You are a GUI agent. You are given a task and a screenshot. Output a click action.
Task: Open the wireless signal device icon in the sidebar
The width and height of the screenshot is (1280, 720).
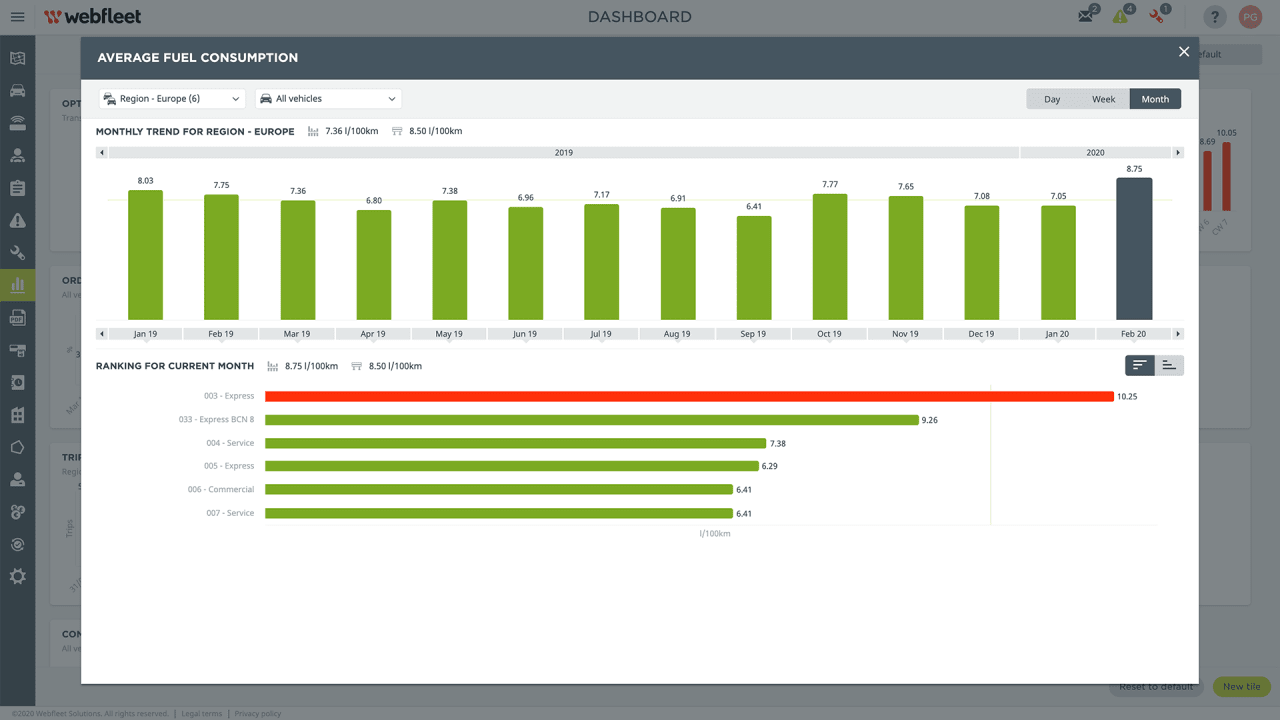click(17, 123)
